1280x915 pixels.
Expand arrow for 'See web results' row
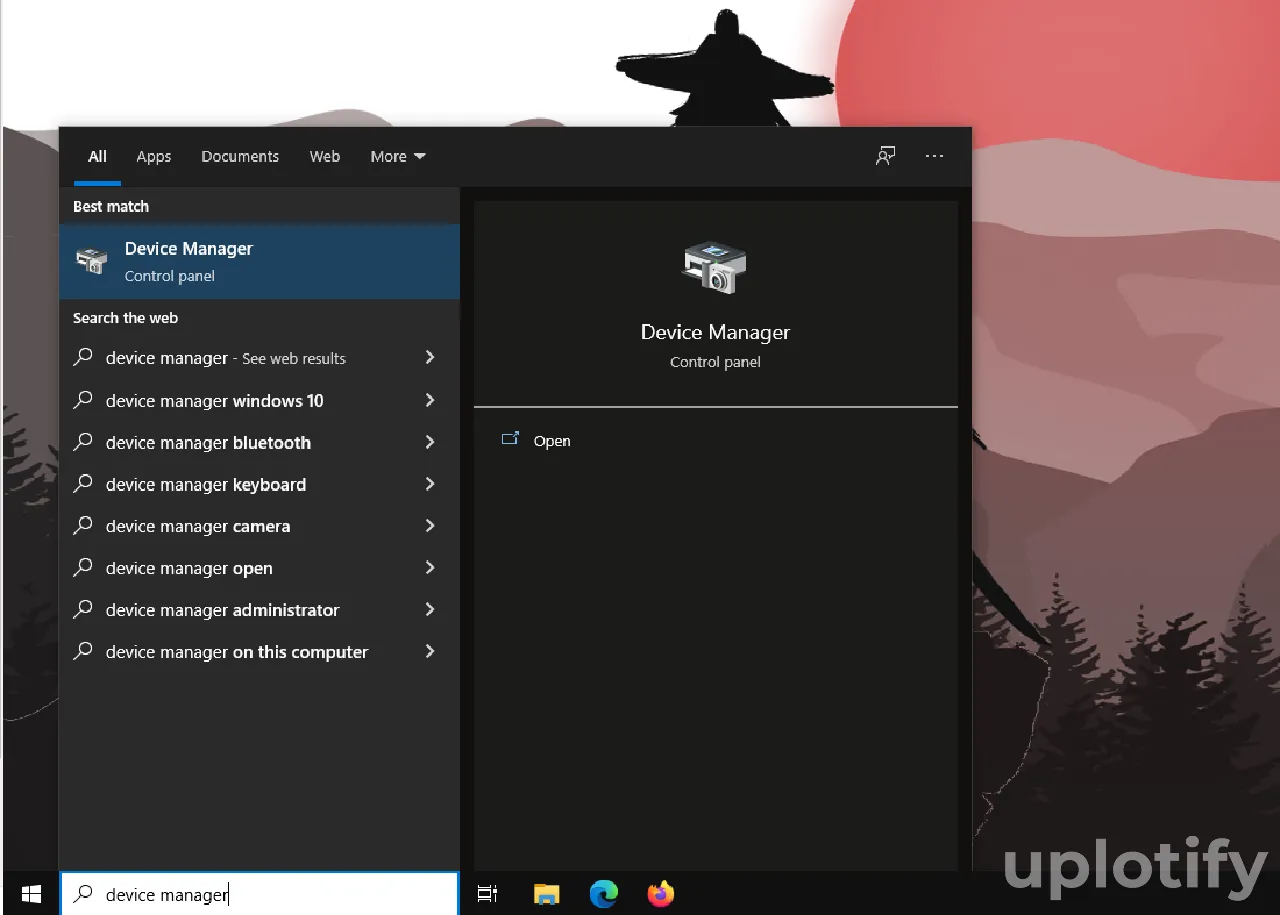[x=430, y=357]
